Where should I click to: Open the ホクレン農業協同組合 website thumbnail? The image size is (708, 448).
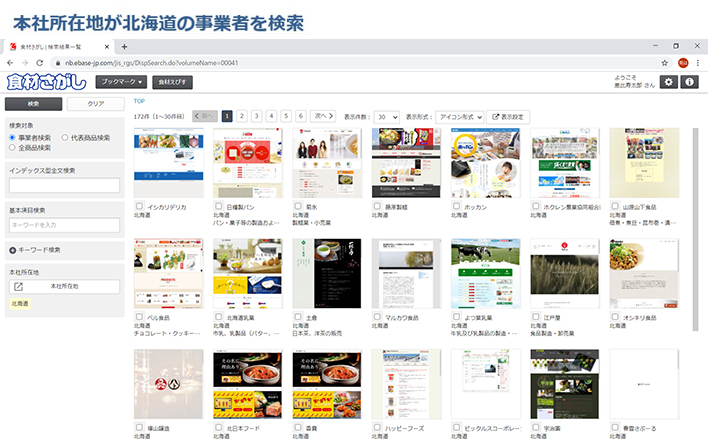point(565,163)
